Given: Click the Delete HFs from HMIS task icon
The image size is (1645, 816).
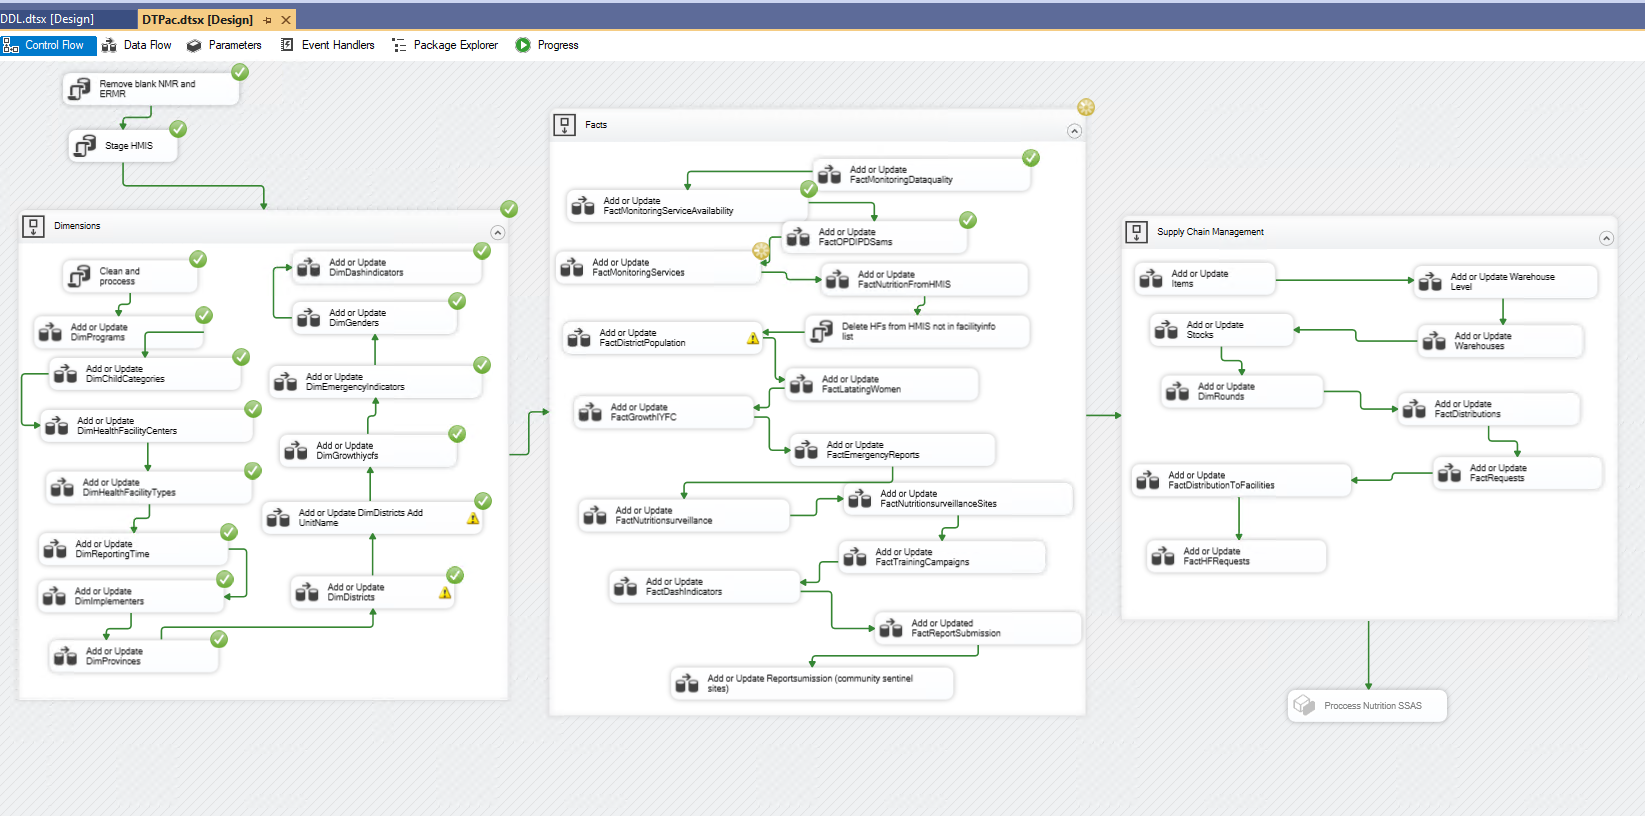Looking at the screenshot, I should pyautogui.click(x=822, y=331).
